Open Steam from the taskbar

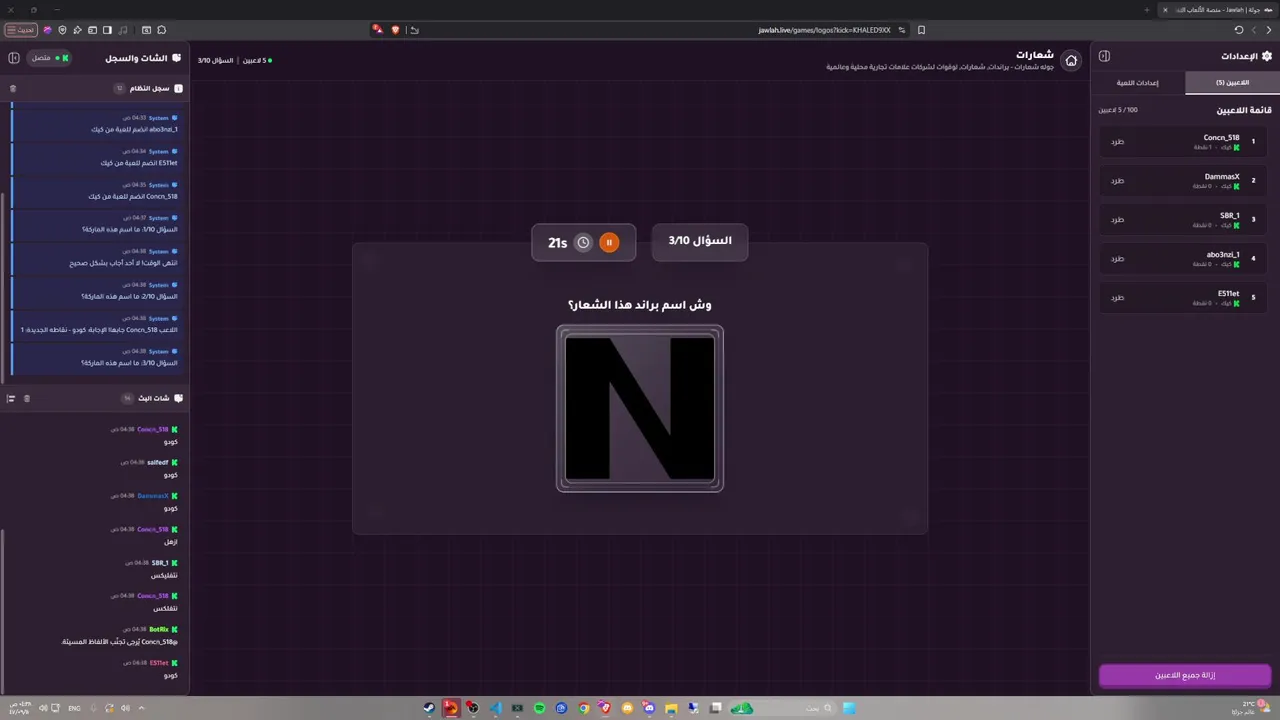429,708
